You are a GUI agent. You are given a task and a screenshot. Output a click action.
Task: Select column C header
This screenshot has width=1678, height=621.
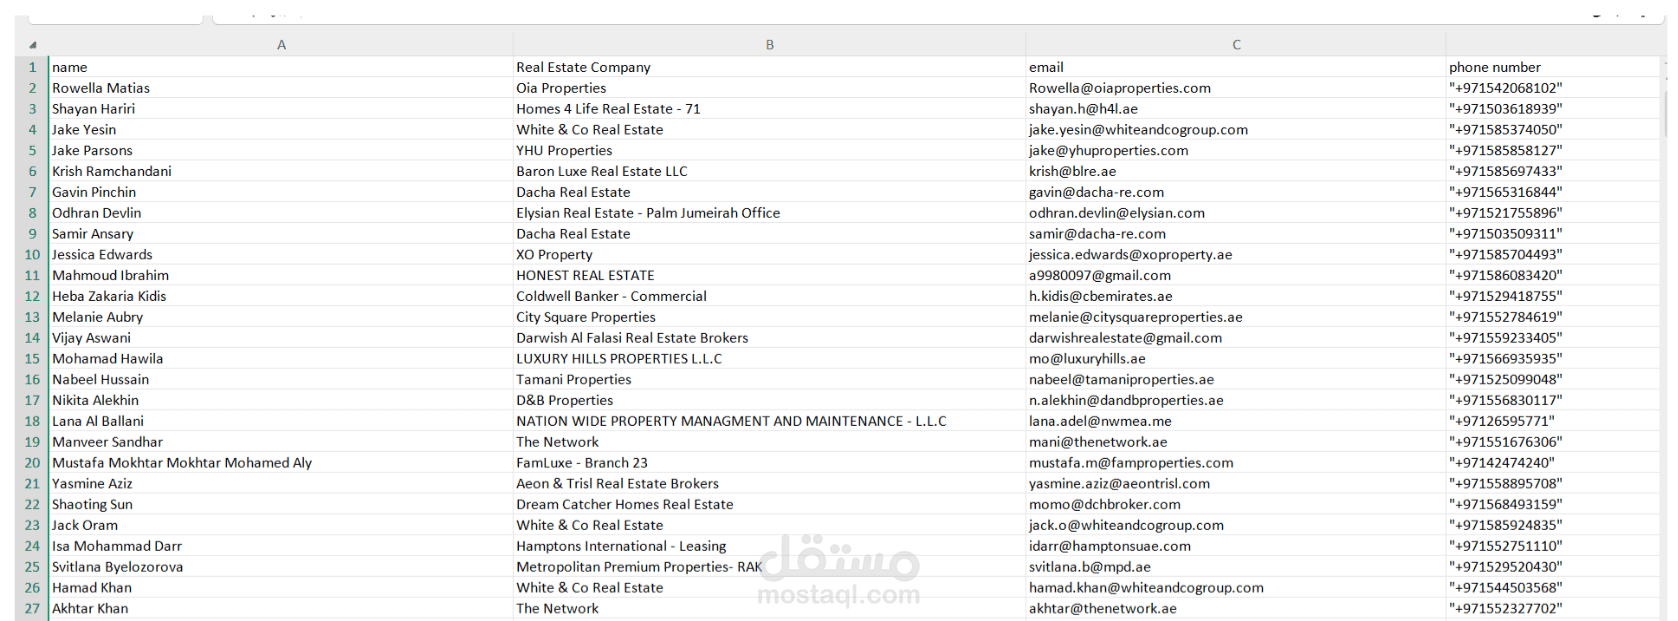click(x=1236, y=45)
